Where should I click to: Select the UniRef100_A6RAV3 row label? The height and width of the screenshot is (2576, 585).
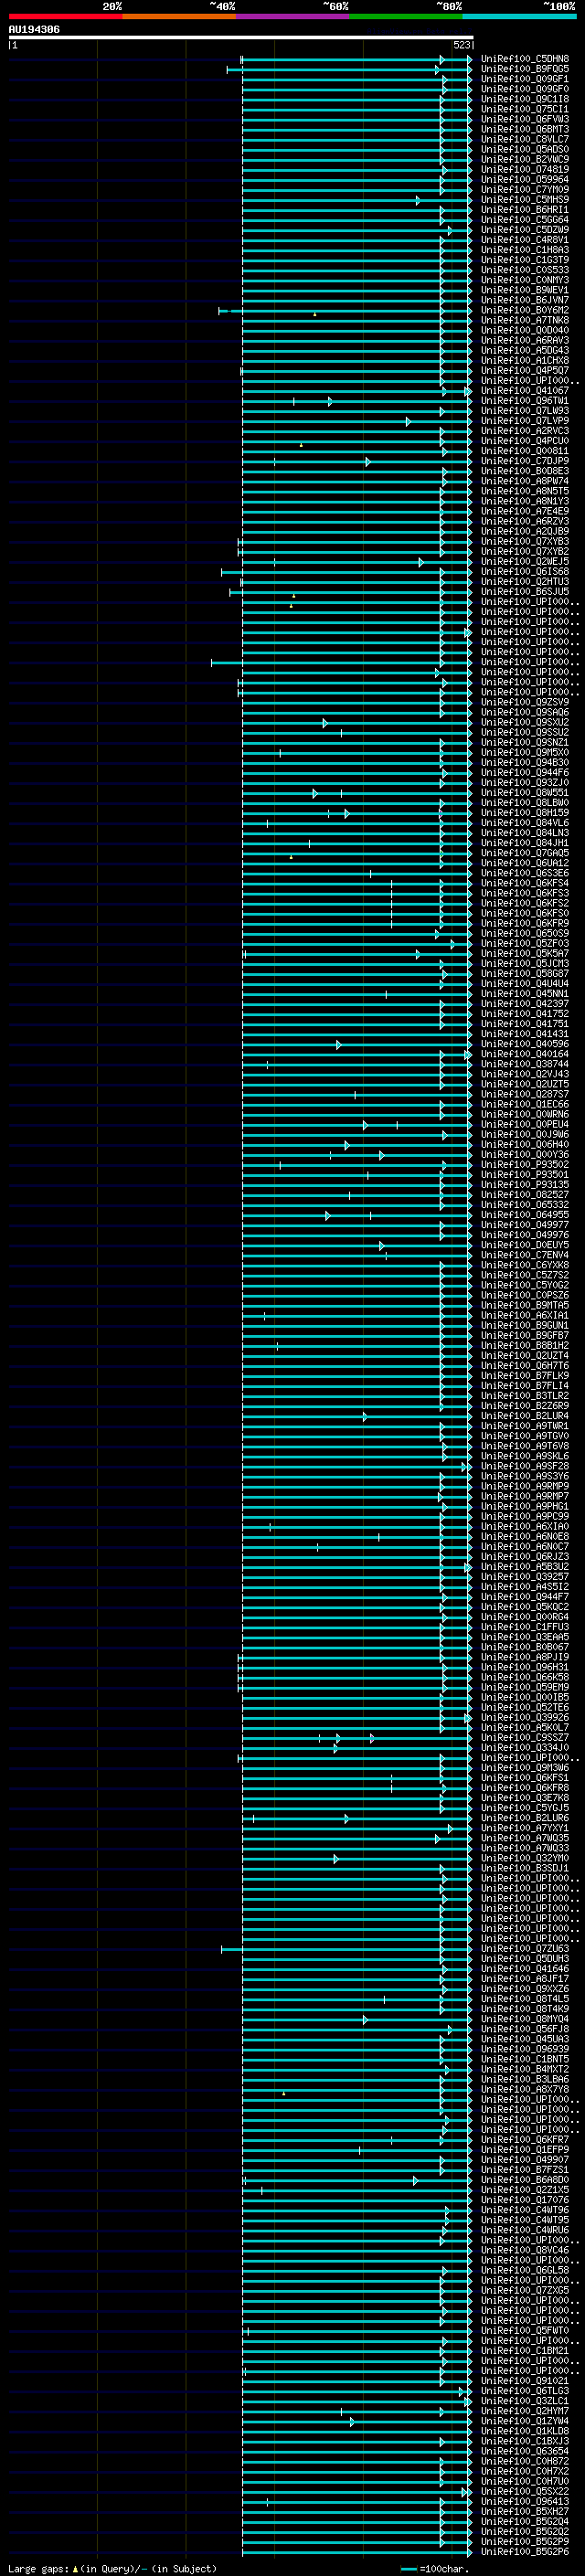point(524,340)
